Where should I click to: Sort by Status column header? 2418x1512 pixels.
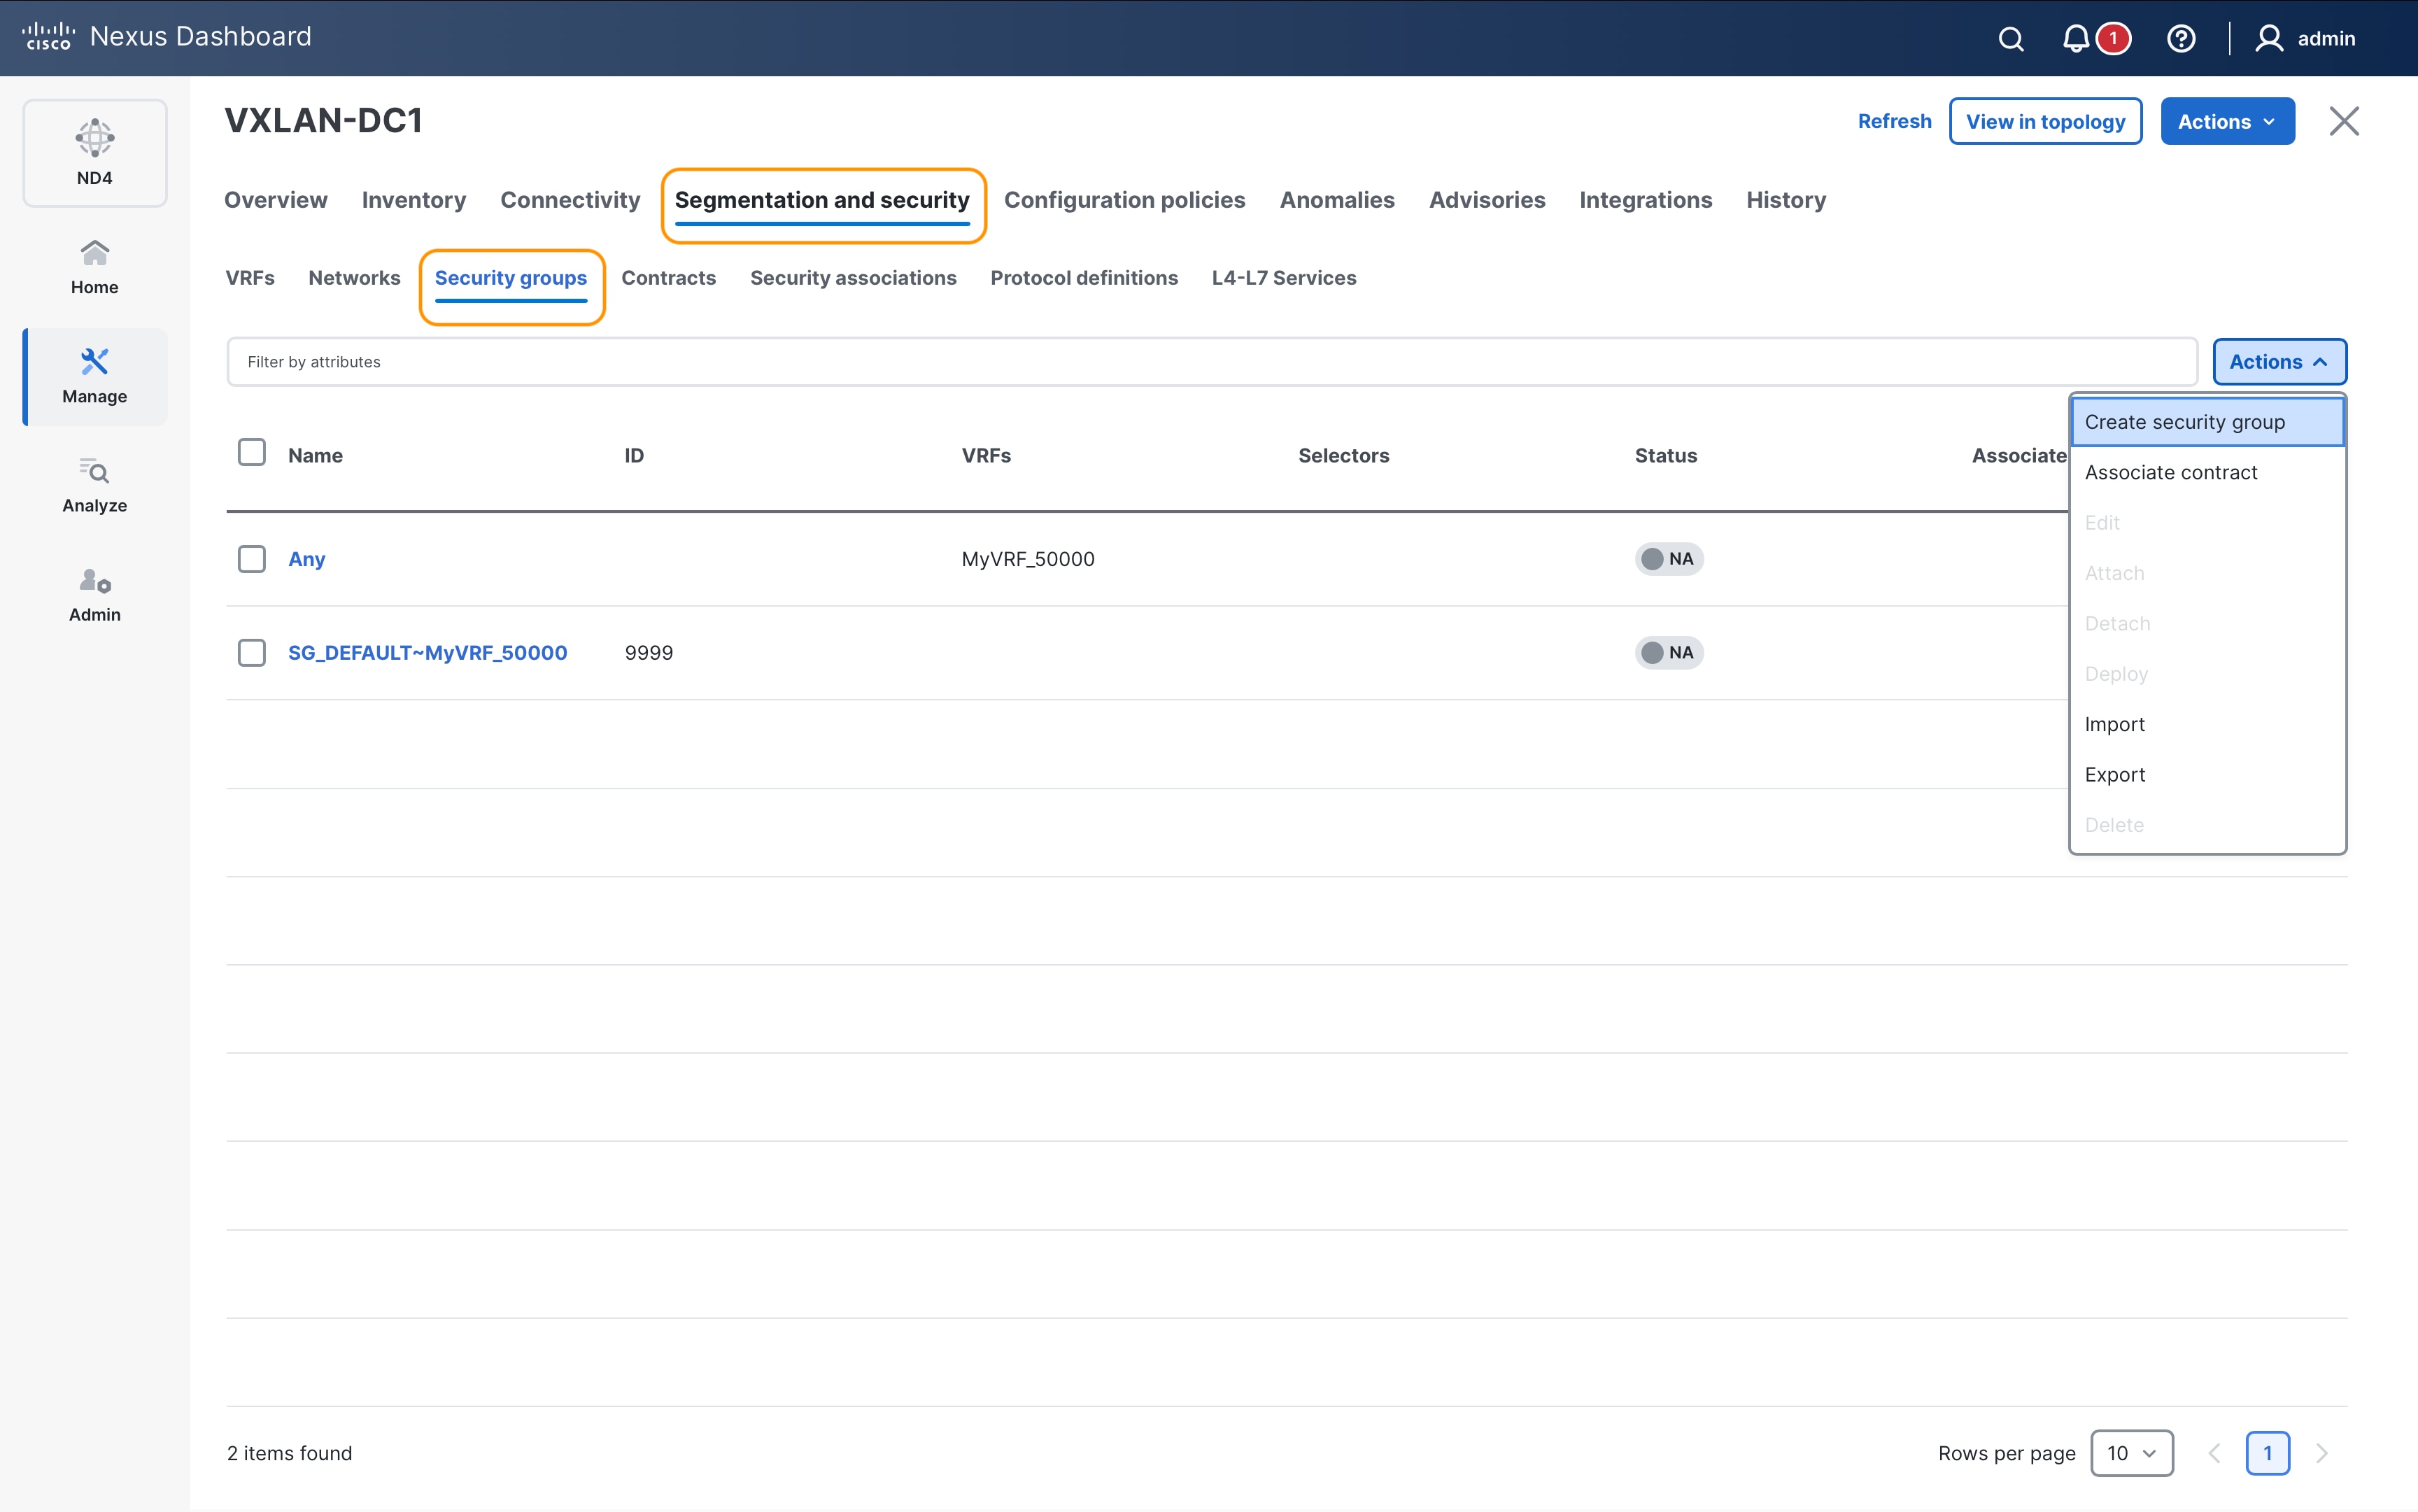[1666, 456]
